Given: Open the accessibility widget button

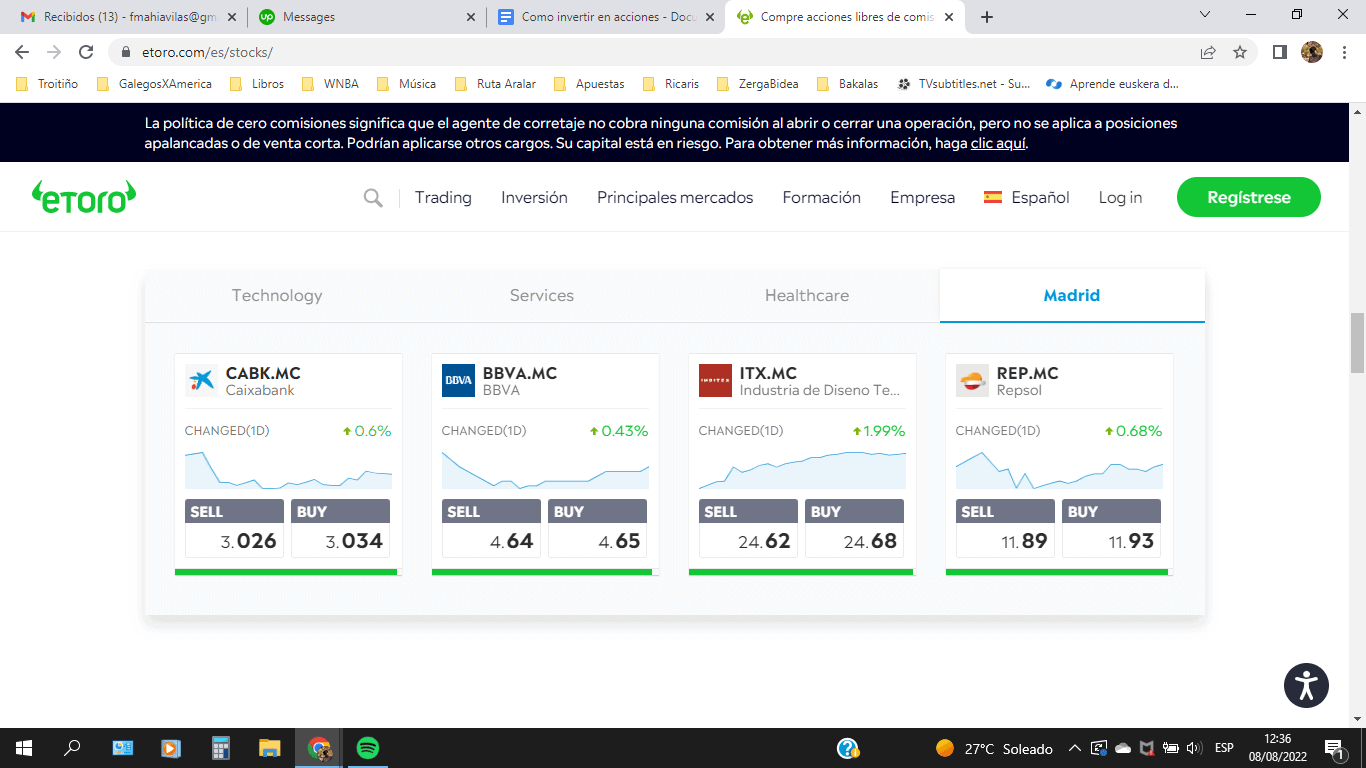Looking at the screenshot, I should (1306, 686).
